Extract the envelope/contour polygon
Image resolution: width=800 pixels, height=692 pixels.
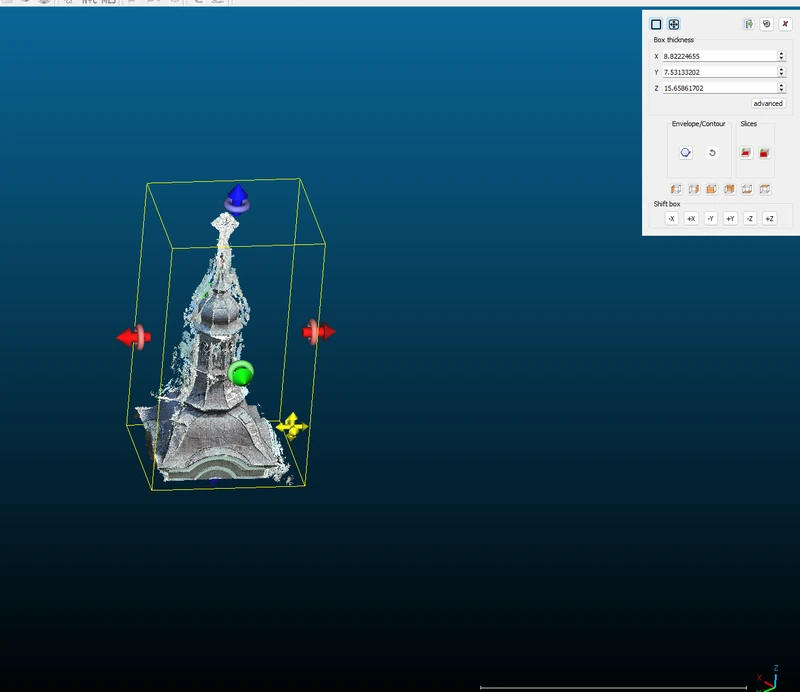pyautogui.click(x=686, y=153)
